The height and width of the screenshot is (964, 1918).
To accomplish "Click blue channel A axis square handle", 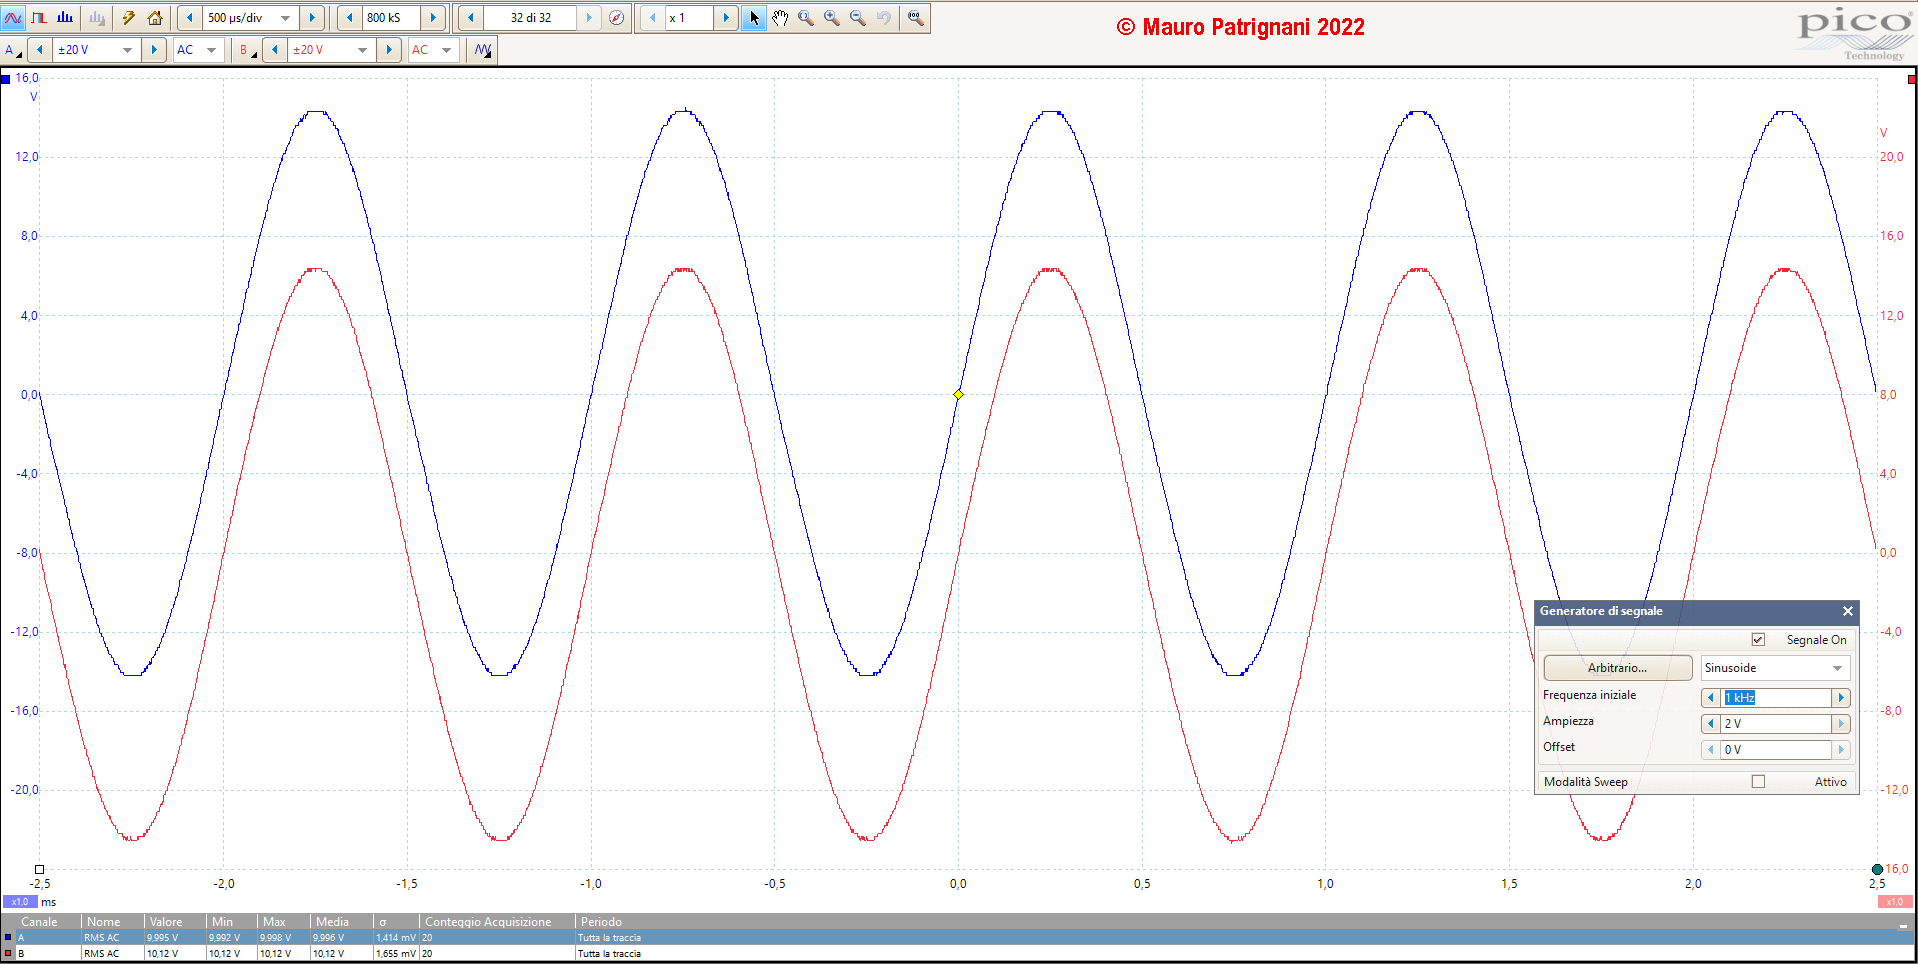I will click(5, 78).
